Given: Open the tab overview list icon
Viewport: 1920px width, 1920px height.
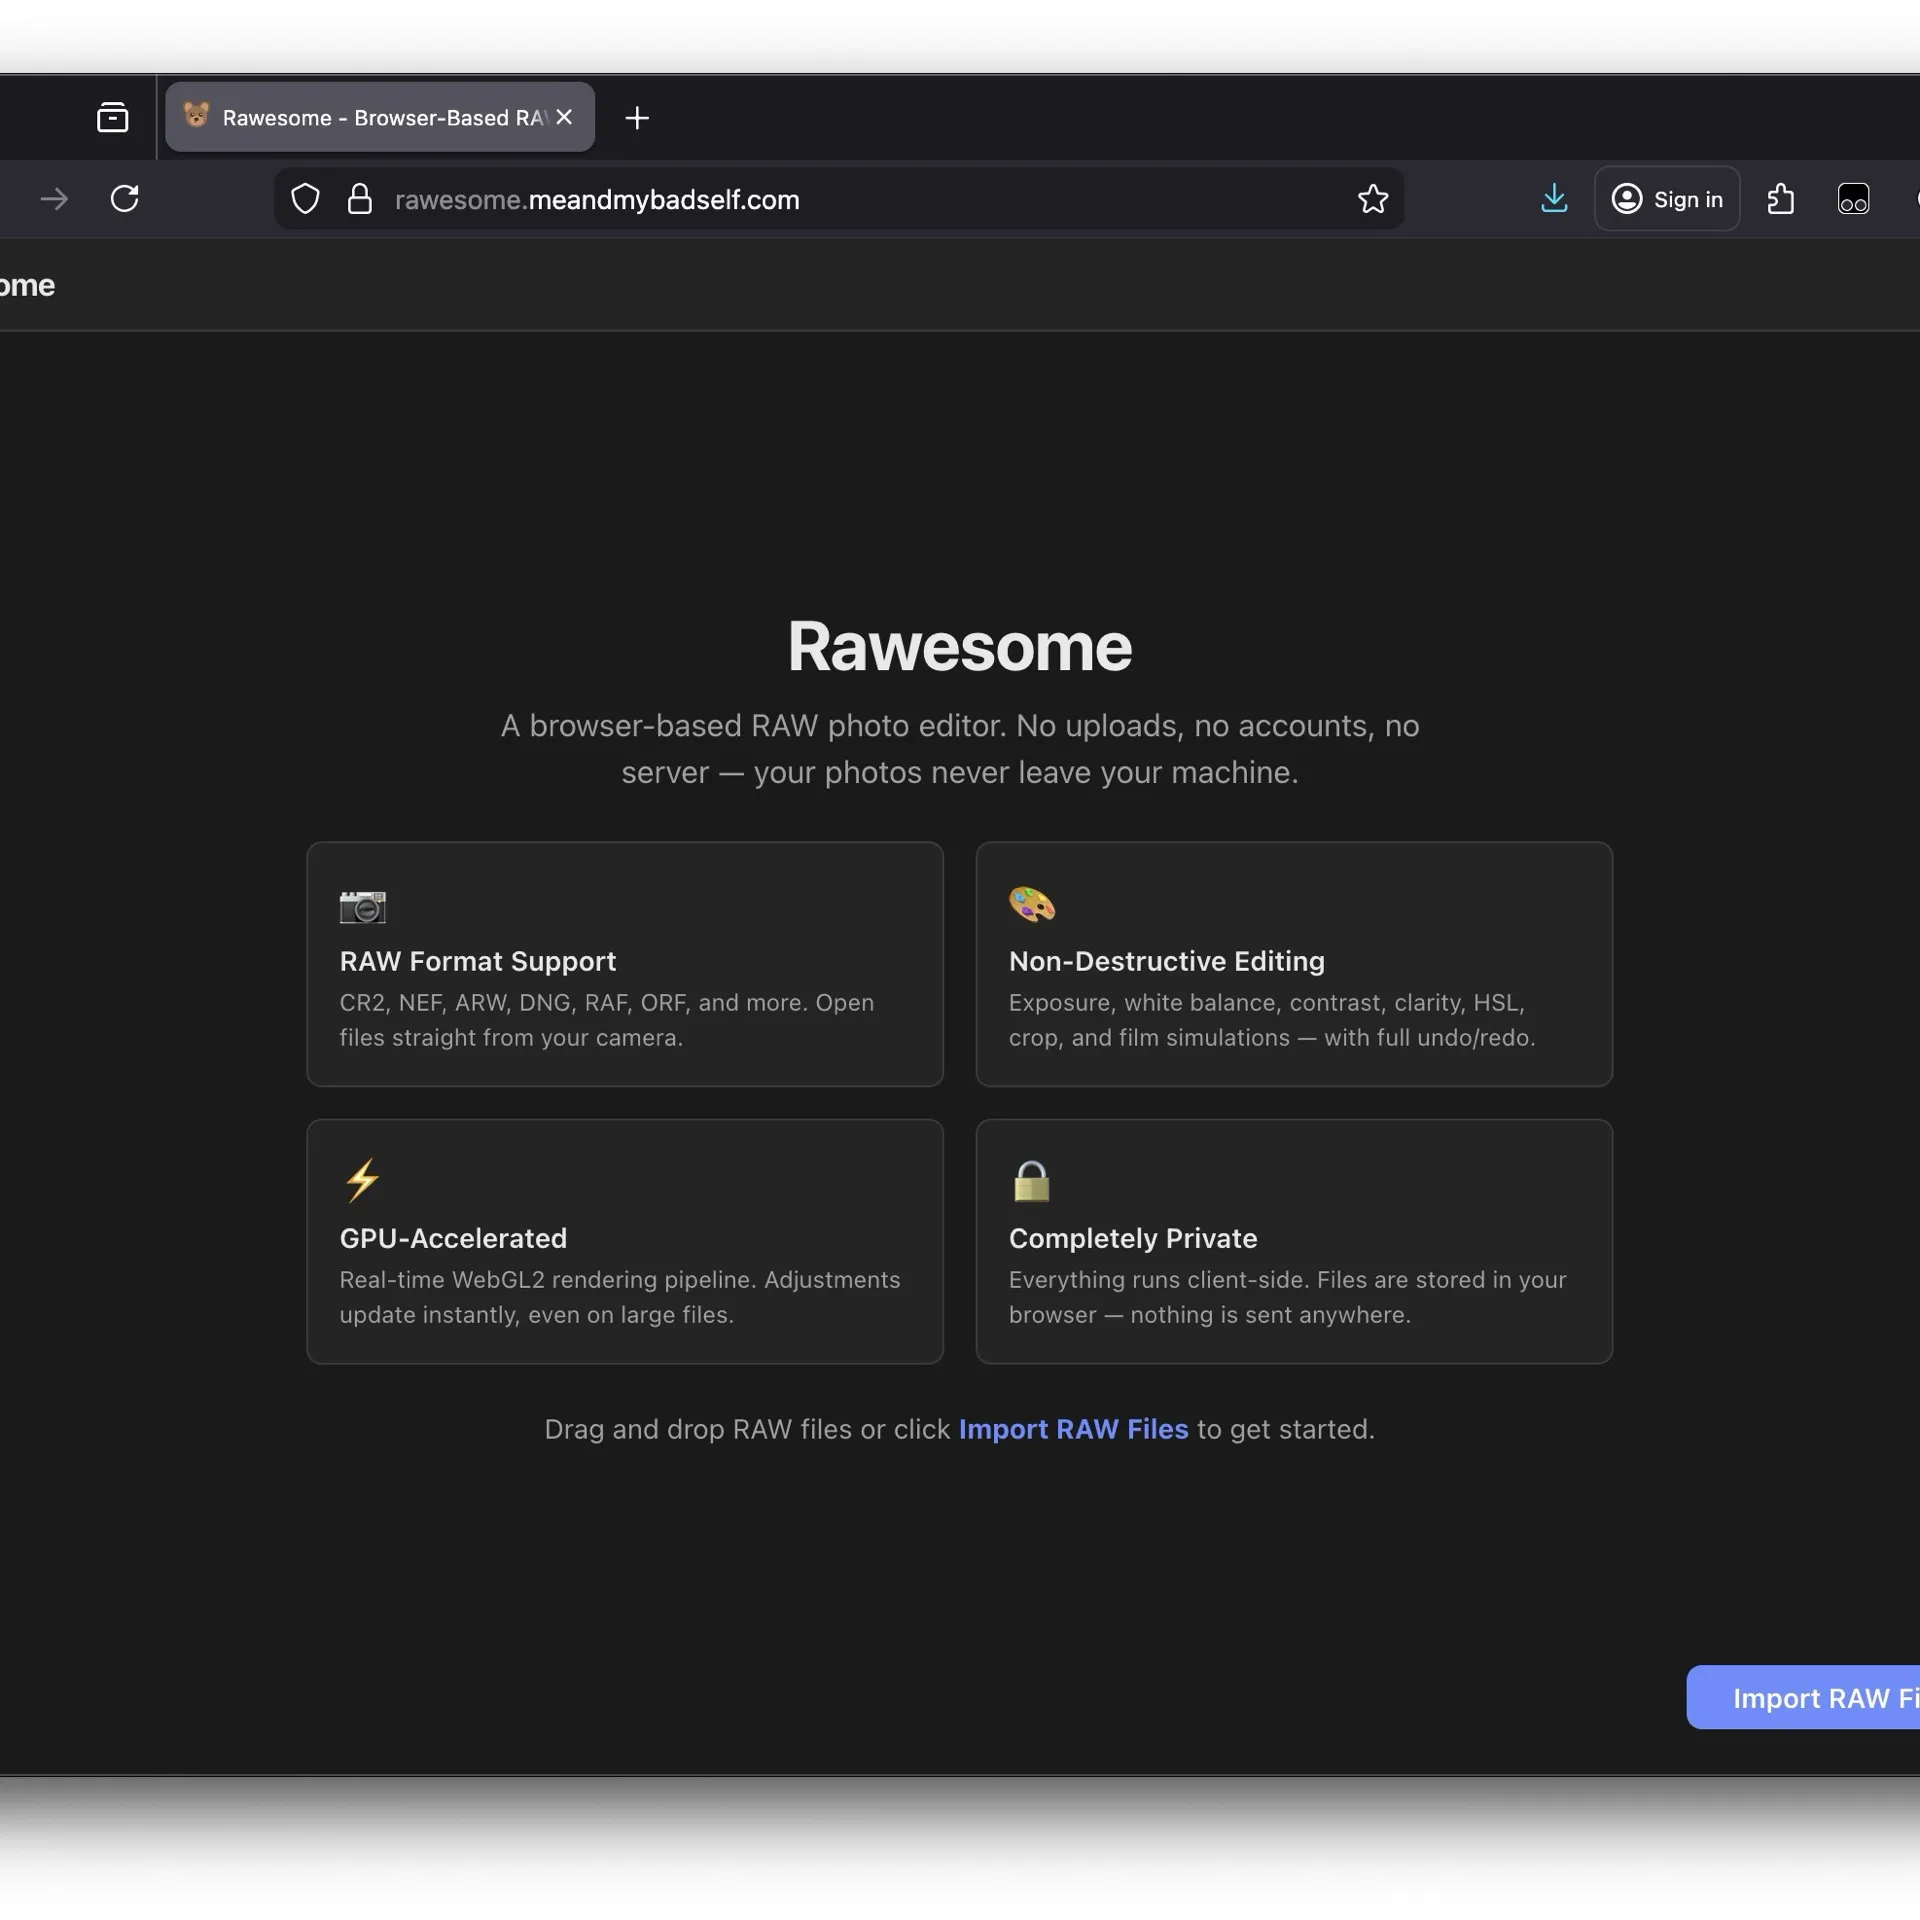Looking at the screenshot, I should (112, 117).
